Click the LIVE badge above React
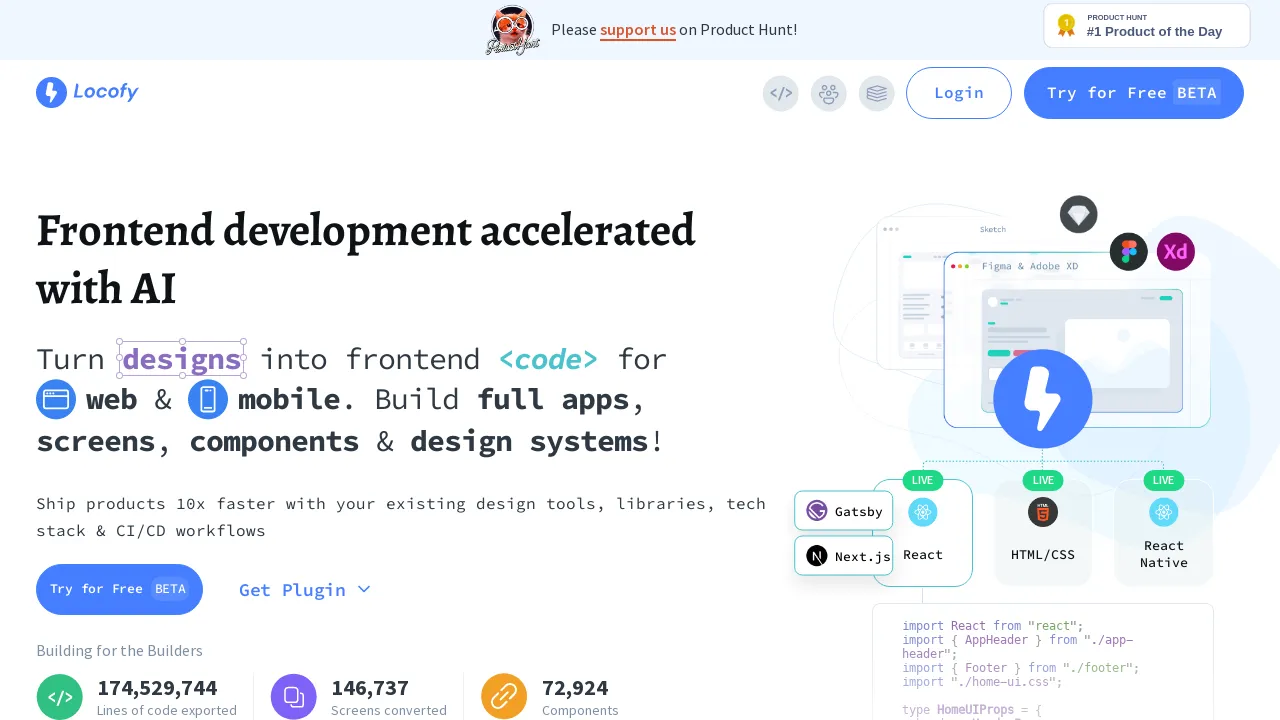This screenshot has height=720, width=1280. [x=923, y=480]
